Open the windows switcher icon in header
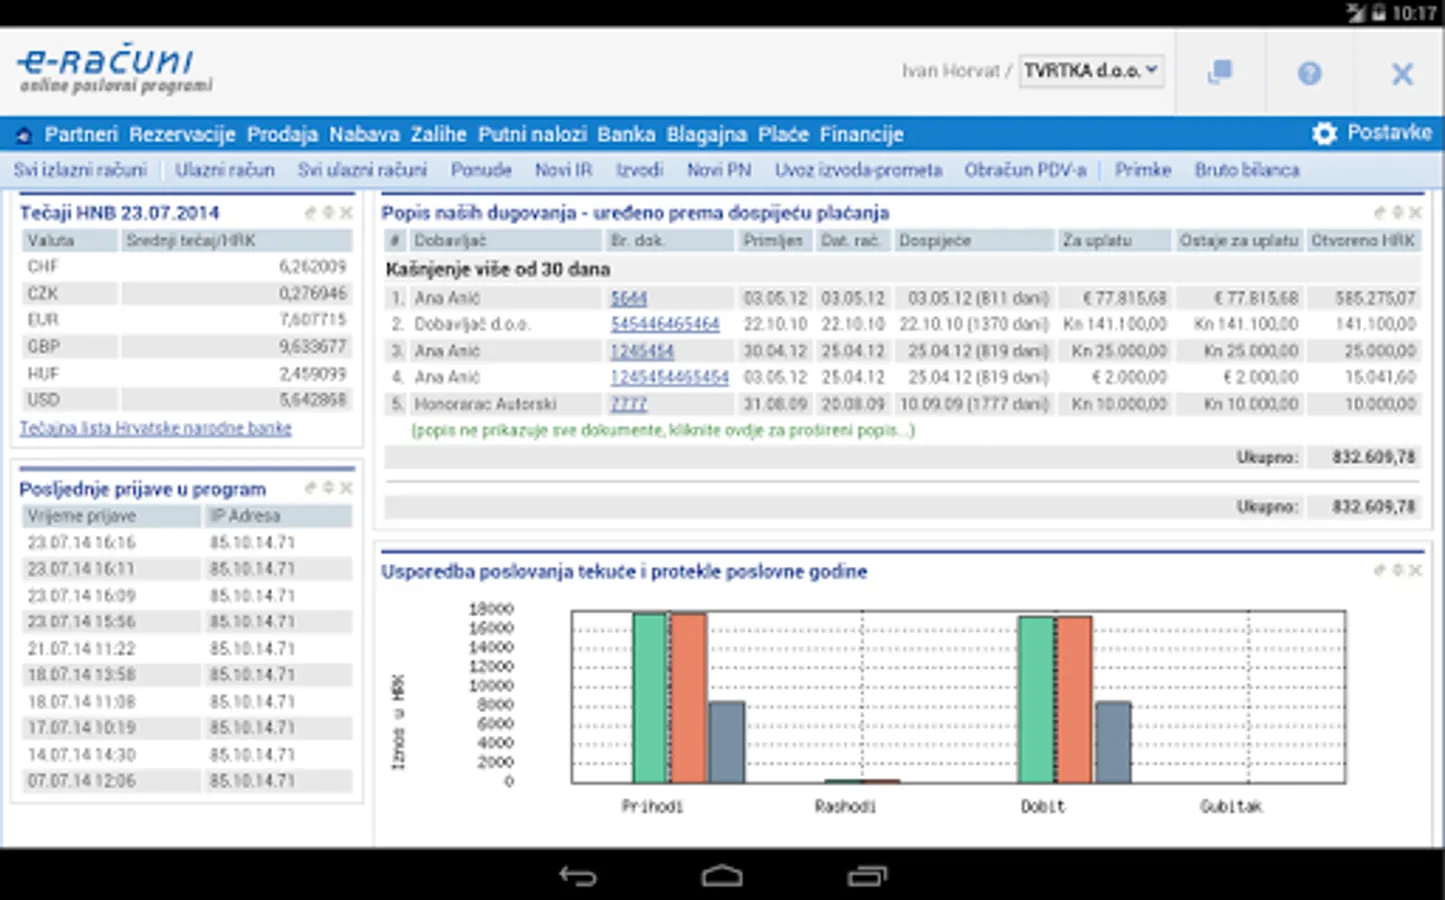The height and width of the screenshot is (900, 1445). click(x=1220, y=72)
